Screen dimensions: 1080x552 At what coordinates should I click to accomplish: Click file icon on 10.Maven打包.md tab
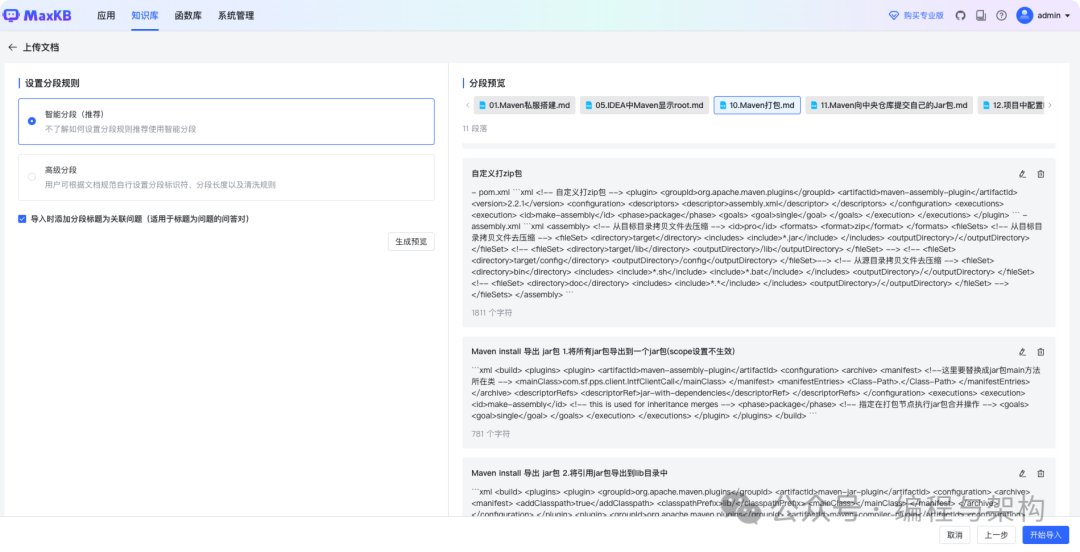pos(723,105)
